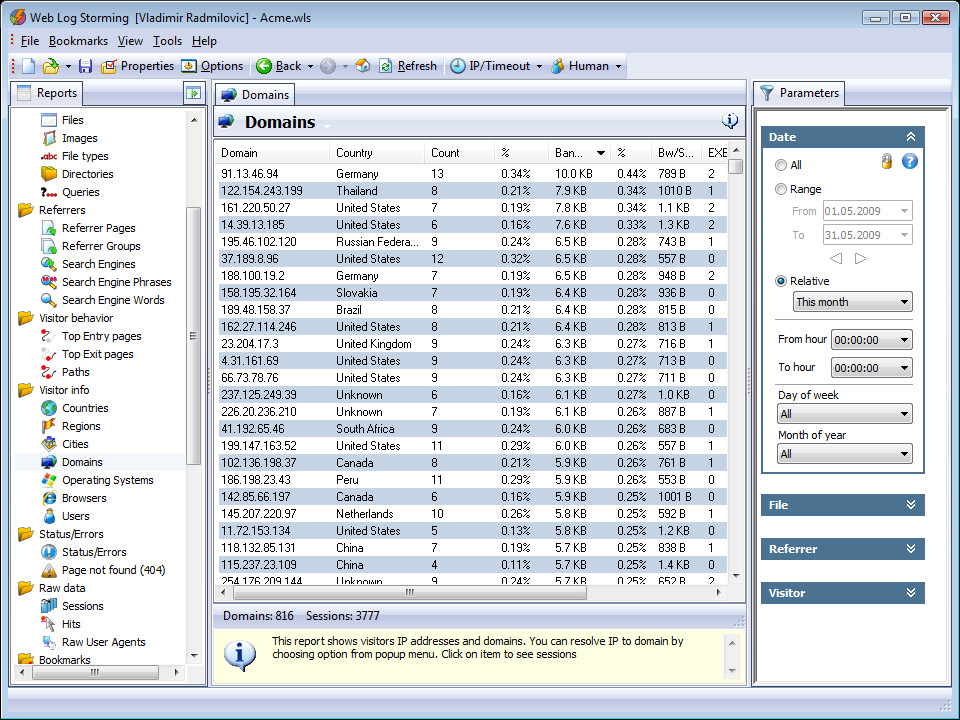
Task: Click the domains table horizontal scrollbar thumb
Action: [410, 592]
